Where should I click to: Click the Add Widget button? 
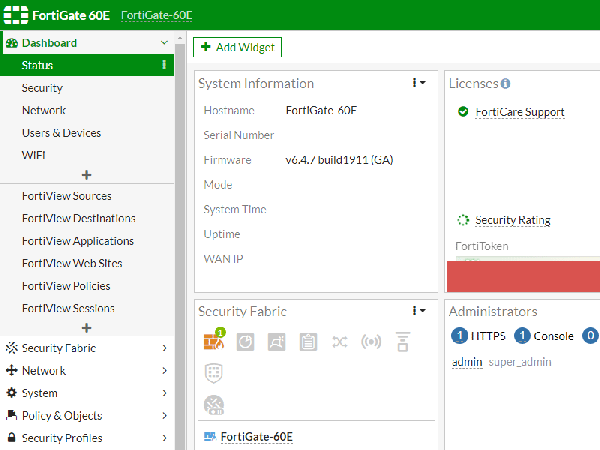pos(237,47)
